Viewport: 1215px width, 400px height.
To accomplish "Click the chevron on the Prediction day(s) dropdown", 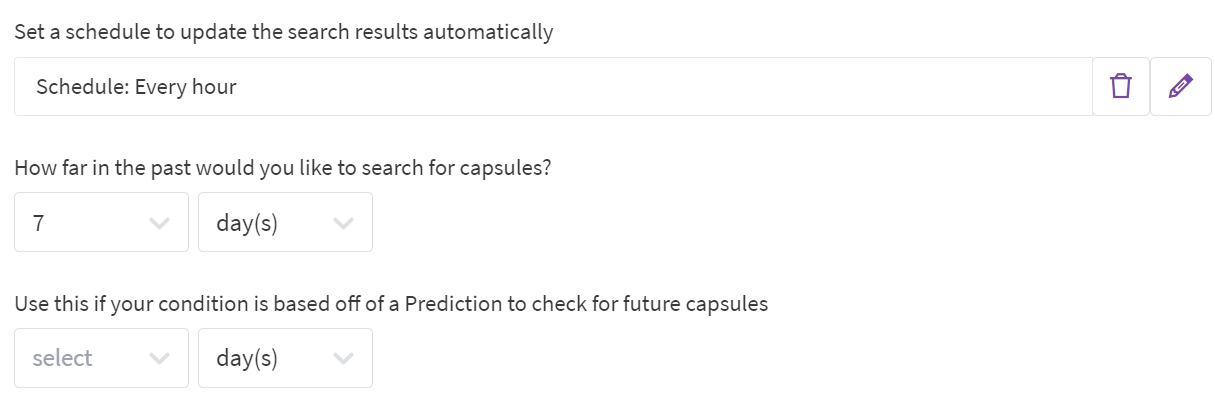I will click(x=343, y=359).
